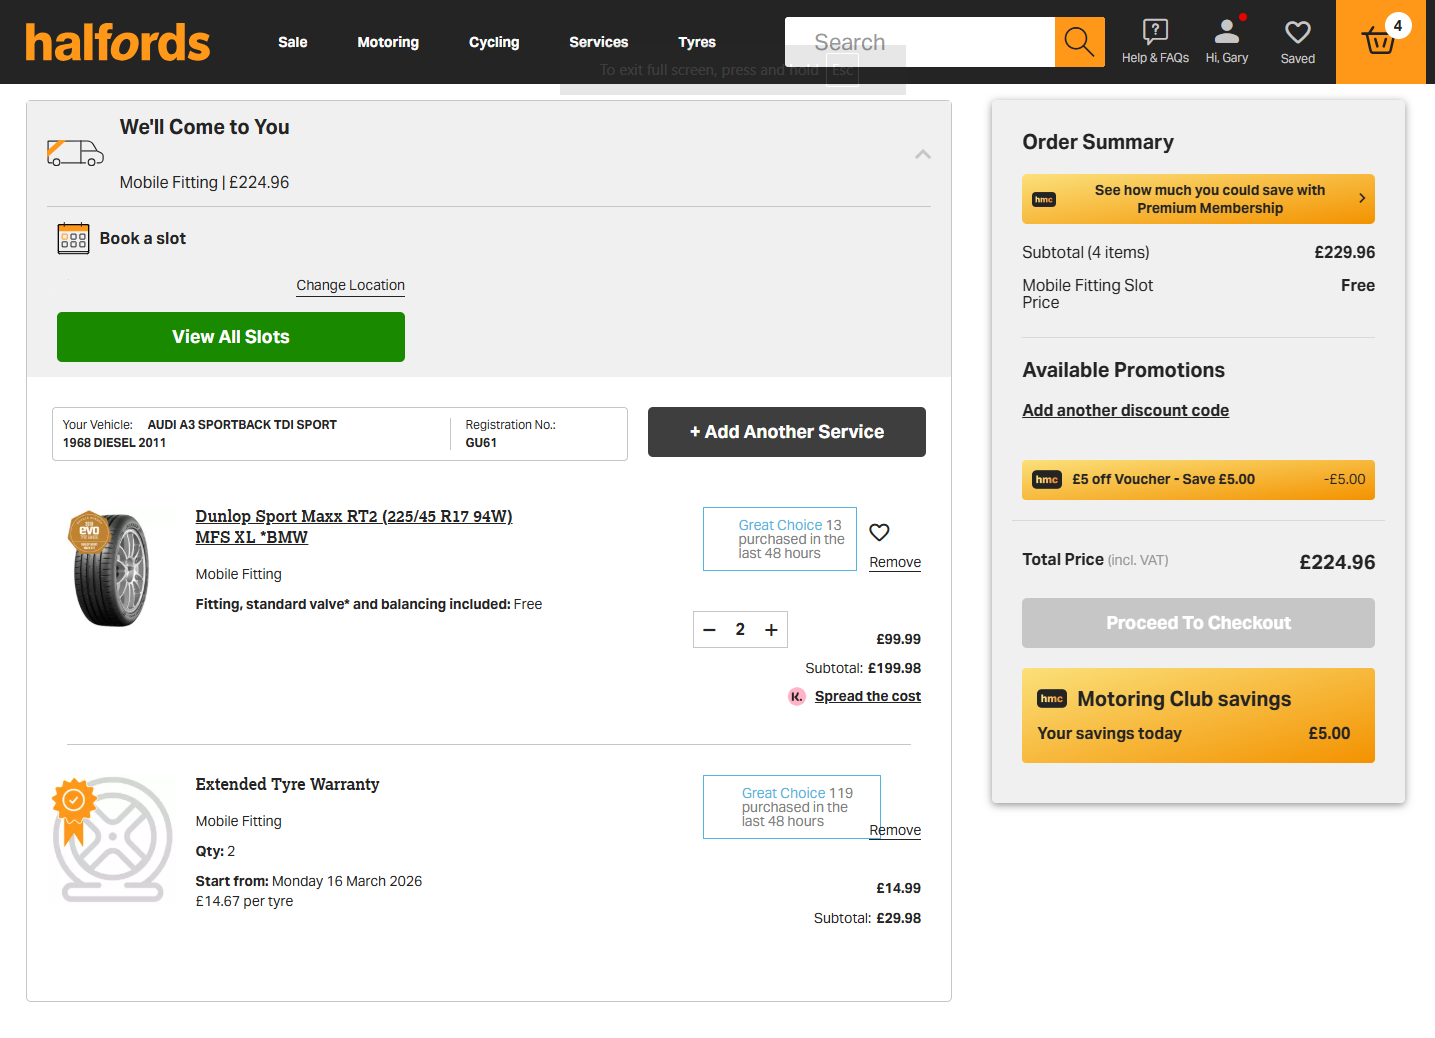Click the Dunlop tyre quantity value 2
The height and width of the screenshot is (1038, 1435).
(740, 630)
